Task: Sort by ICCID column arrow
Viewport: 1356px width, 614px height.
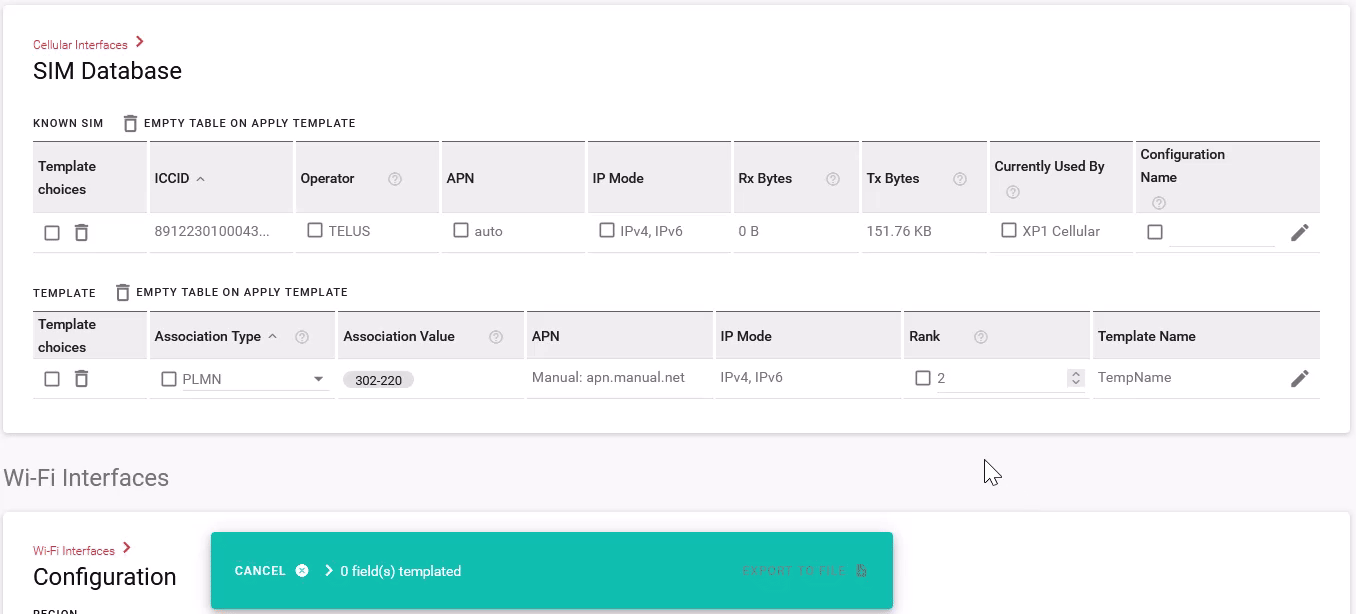Action: click(x=200, y=179)
